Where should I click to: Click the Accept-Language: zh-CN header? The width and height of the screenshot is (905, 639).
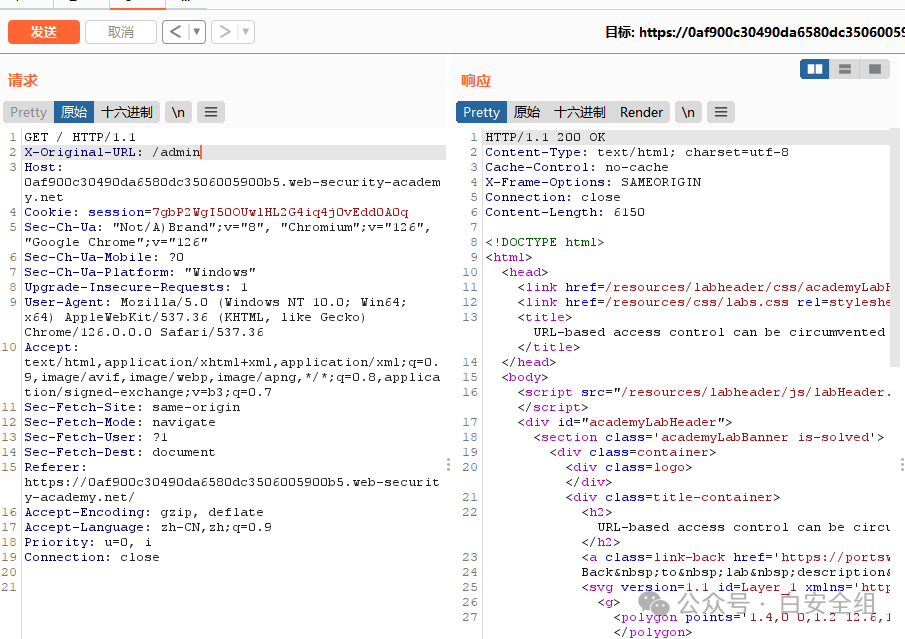tap(148, 528)
